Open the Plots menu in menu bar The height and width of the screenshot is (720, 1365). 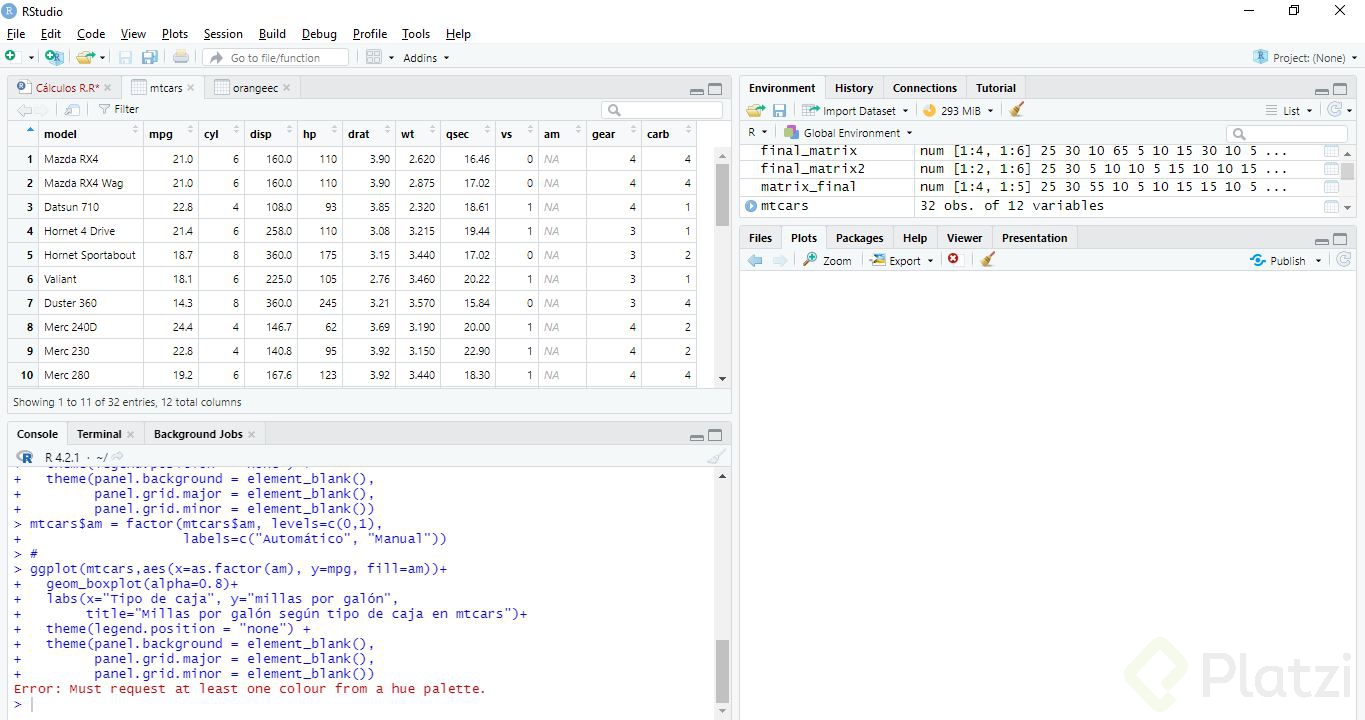tap(175, 34)
